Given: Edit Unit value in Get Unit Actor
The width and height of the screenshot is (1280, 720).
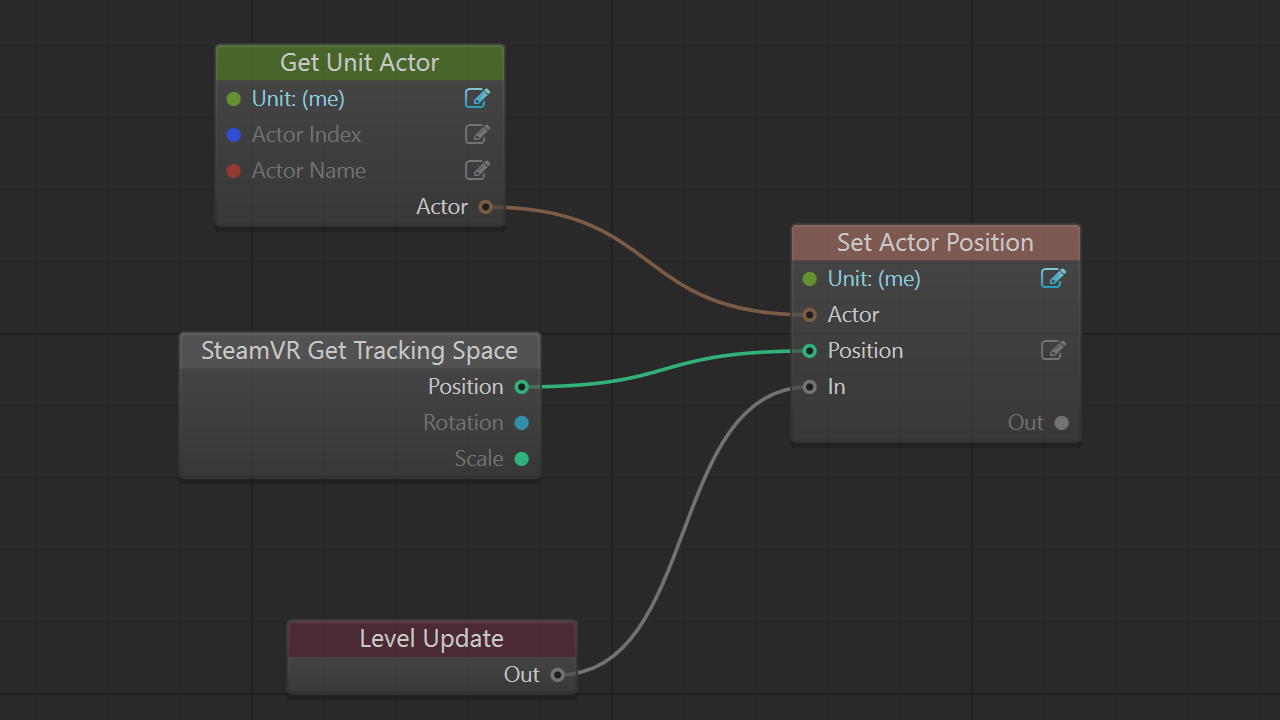Looking at the screenshot, I should 477,98.
